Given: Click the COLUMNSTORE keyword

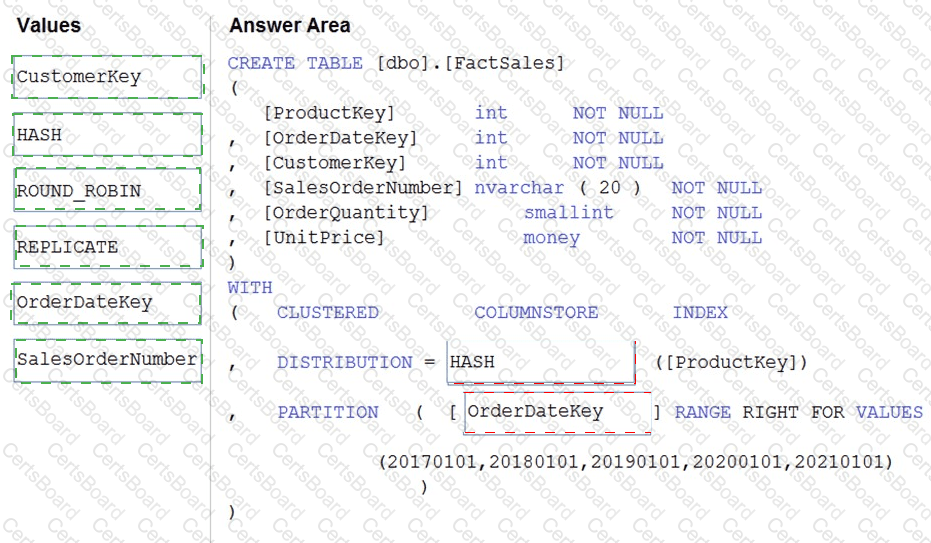Looking at the screenshot, I should coord(536,312).
